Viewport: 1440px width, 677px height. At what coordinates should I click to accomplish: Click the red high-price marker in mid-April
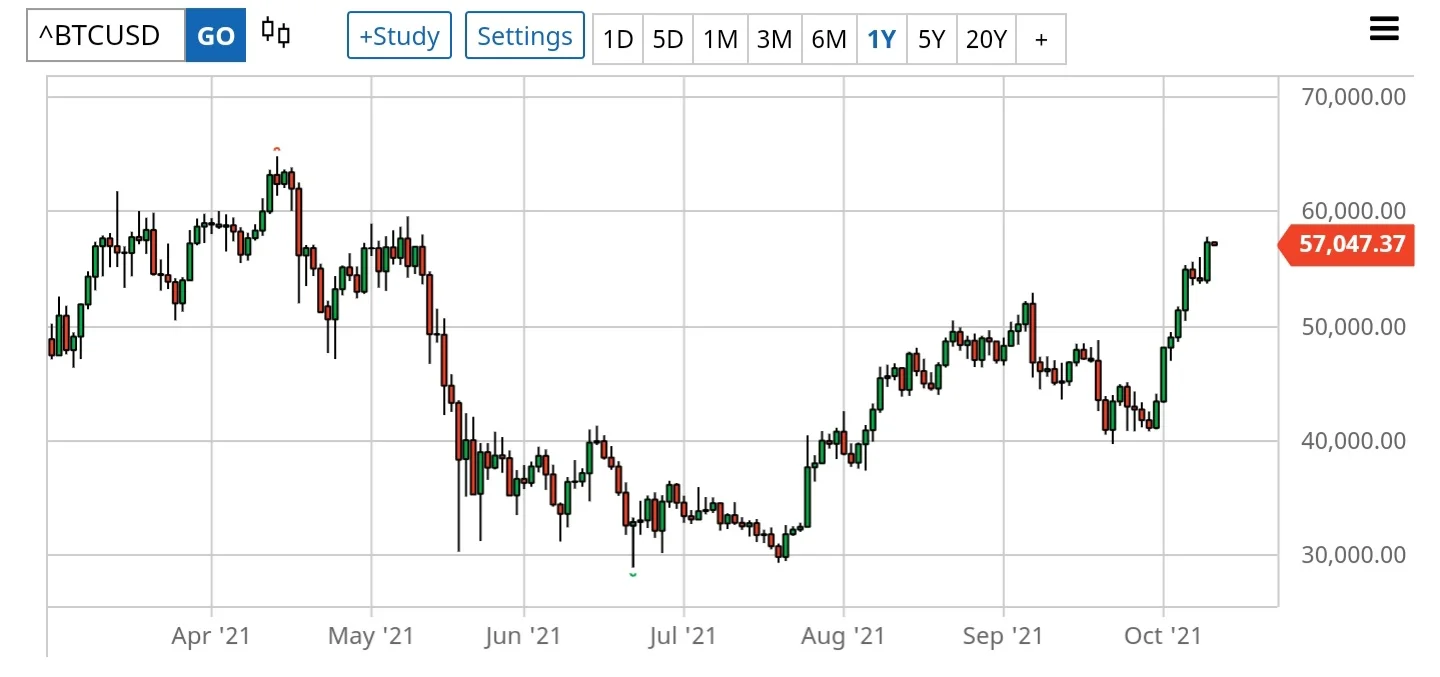coord(277,149)
